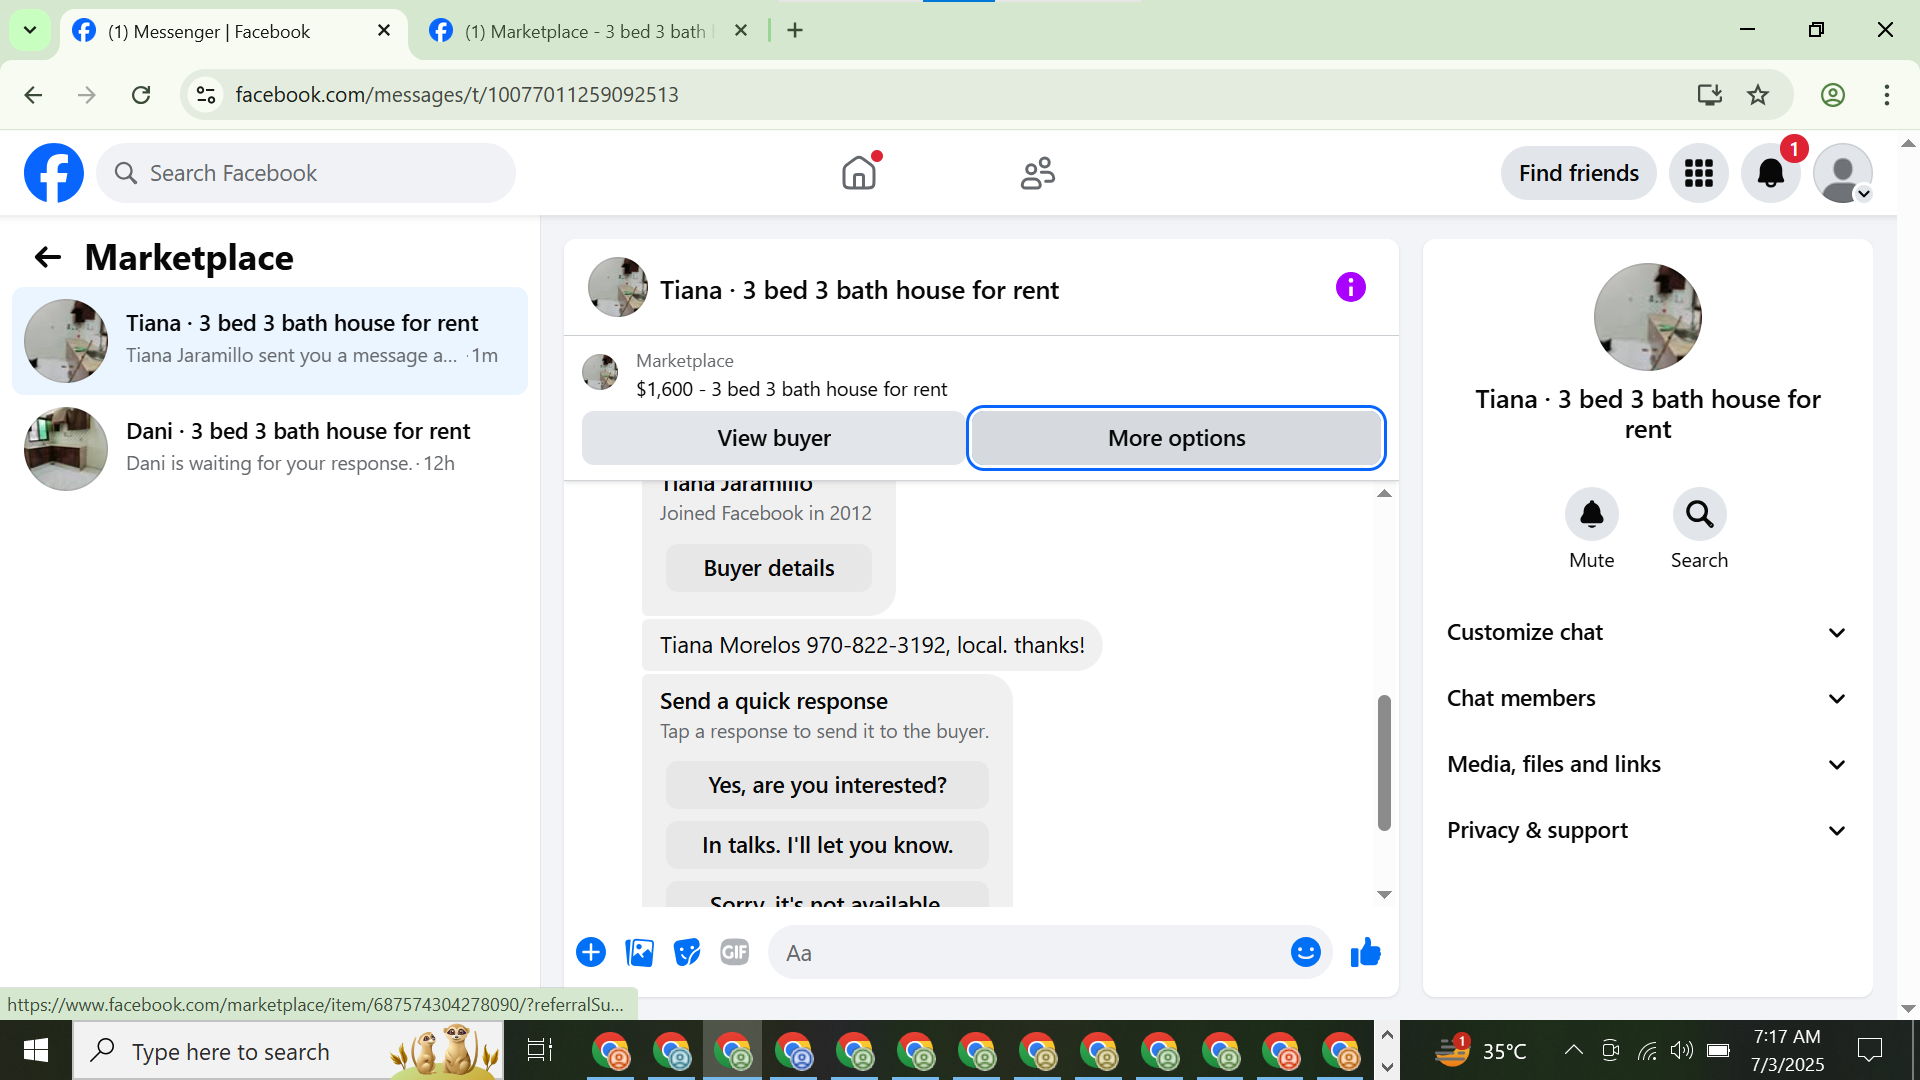Choose an emoji with the smiley icon
The width and height of the screenshot is (1920, 1080).
pos(1305,952)
